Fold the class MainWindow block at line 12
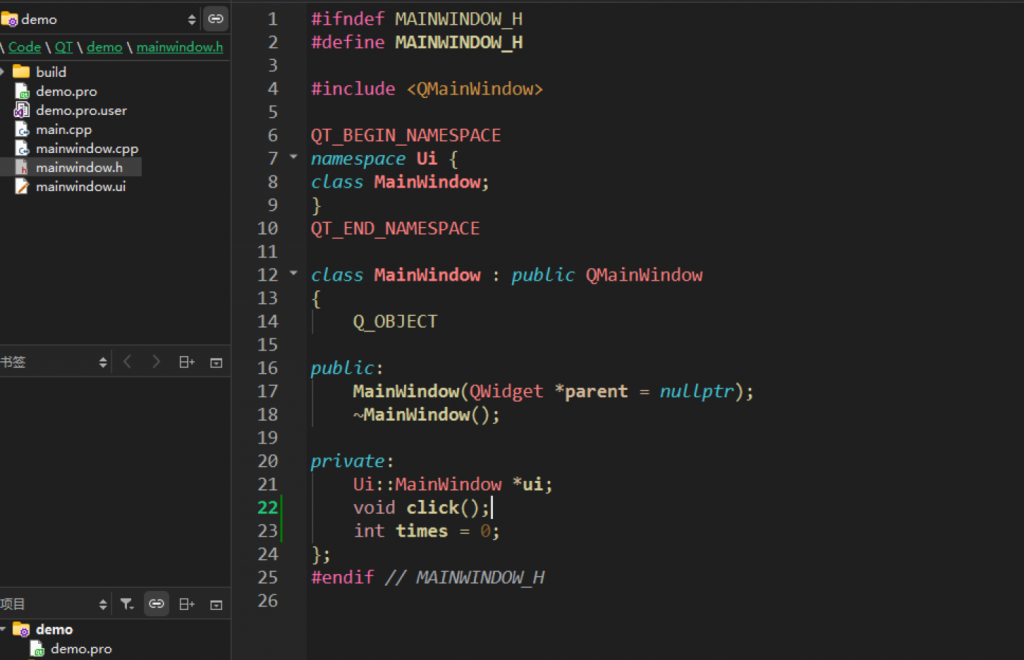 [x=294, y=274]
